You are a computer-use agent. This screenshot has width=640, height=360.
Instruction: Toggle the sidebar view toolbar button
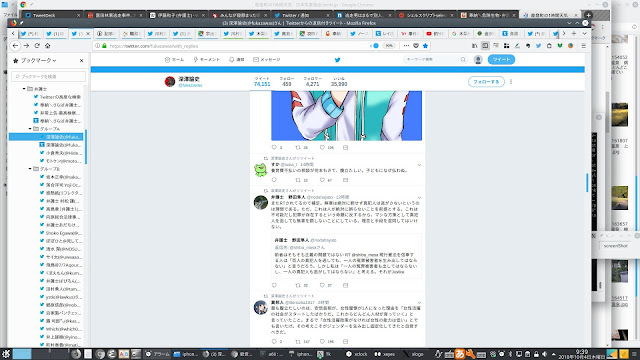485,46
